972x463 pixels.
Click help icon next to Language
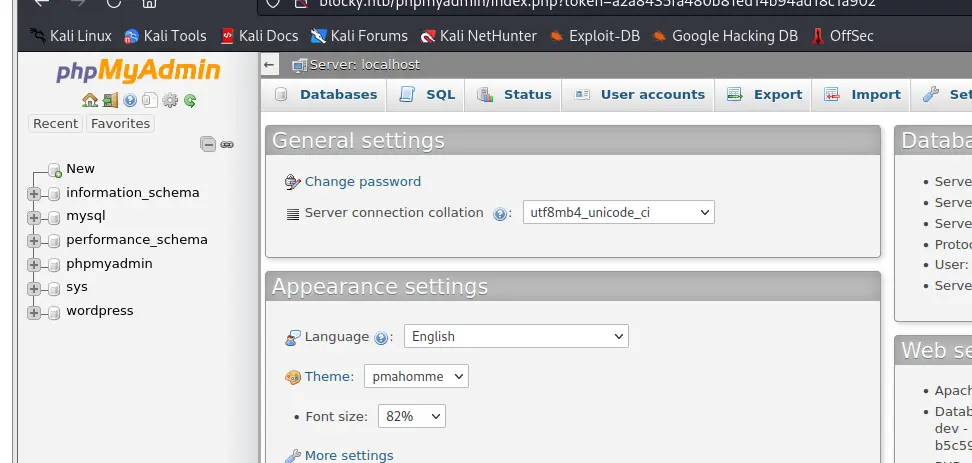tap(381, 338)
